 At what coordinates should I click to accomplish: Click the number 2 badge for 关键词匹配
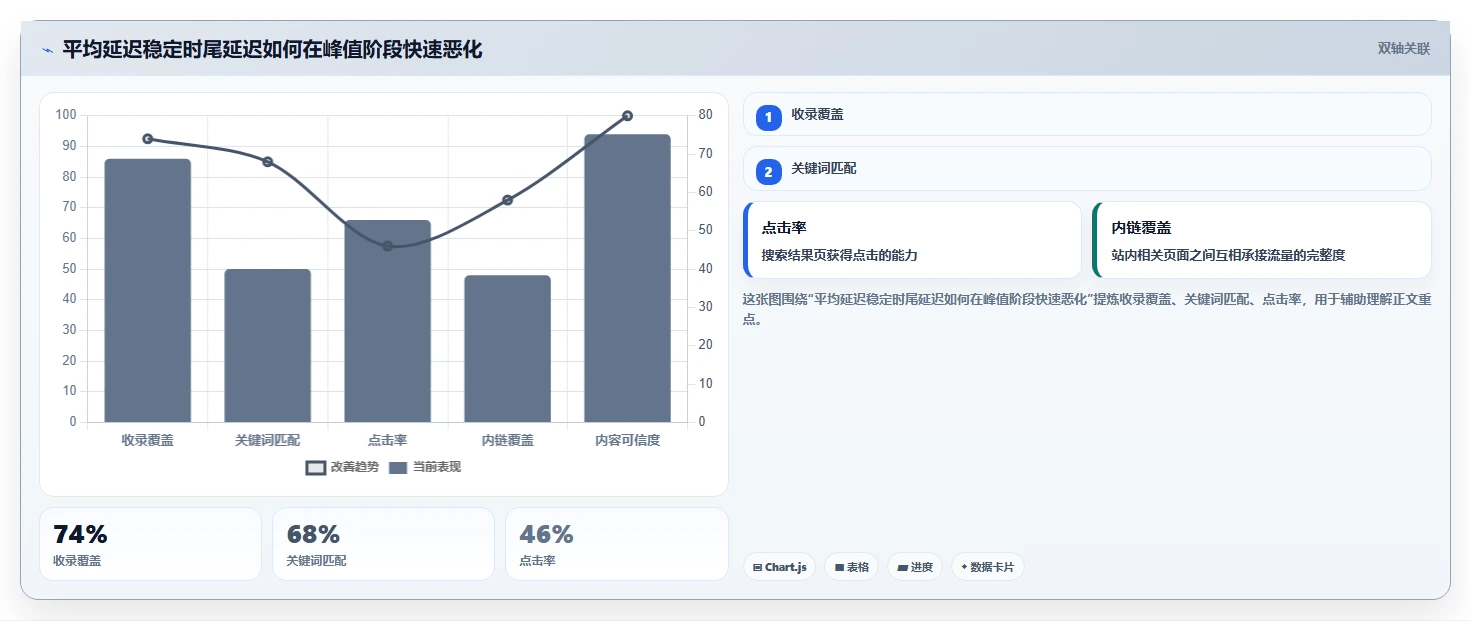769,172
